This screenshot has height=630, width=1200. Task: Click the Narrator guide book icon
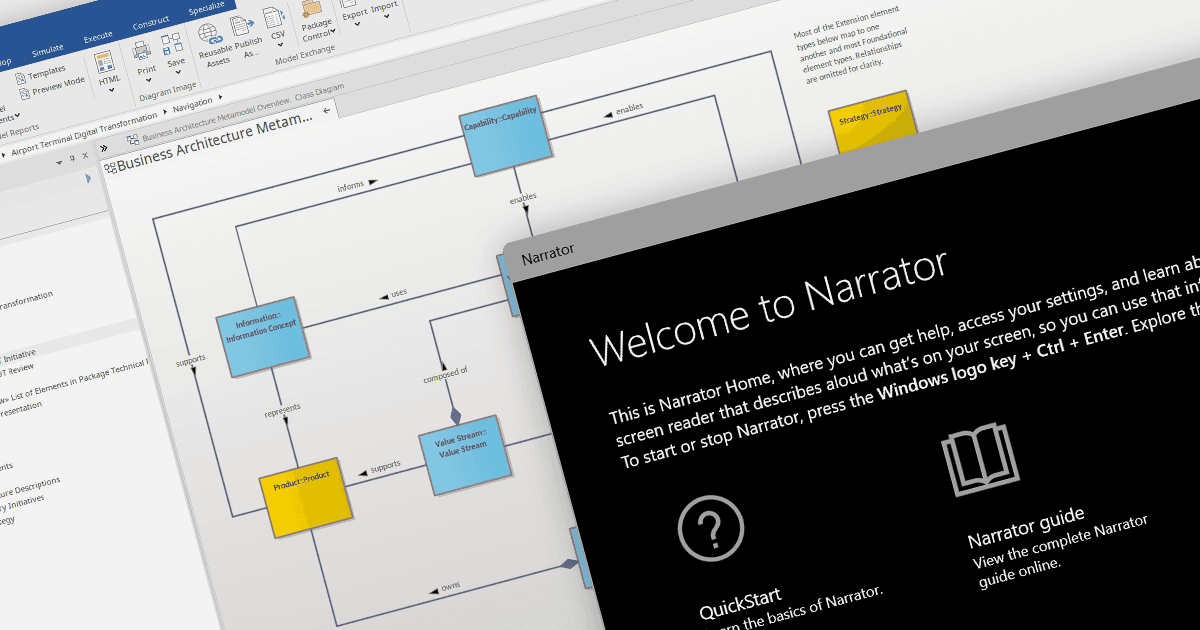point(980,461)
